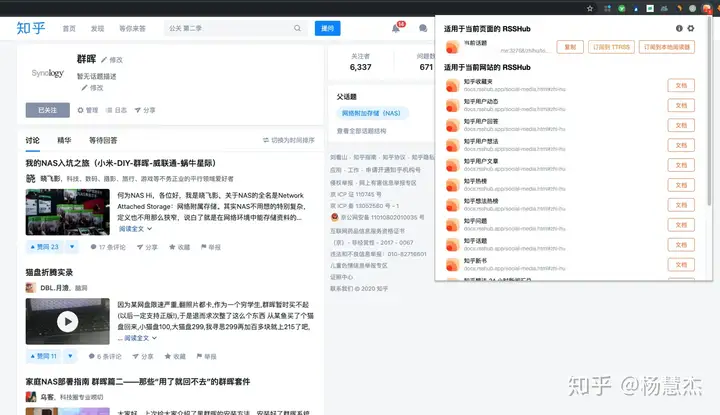The height and width of the screenshot is (415, 720).
Task: Click the blue 提问 button
Action: coord(327,28)
